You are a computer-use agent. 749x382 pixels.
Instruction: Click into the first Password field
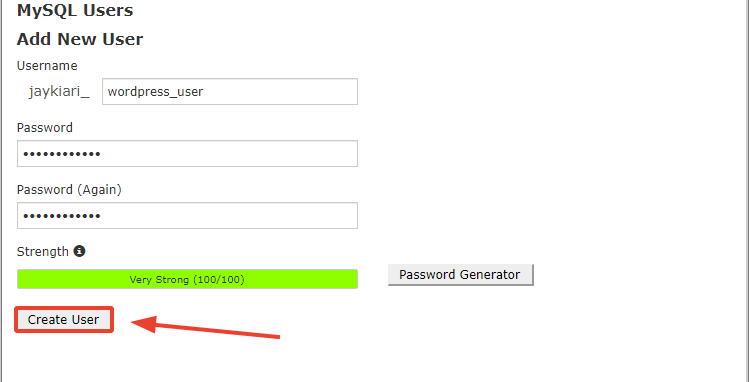[x=187, y=154]
